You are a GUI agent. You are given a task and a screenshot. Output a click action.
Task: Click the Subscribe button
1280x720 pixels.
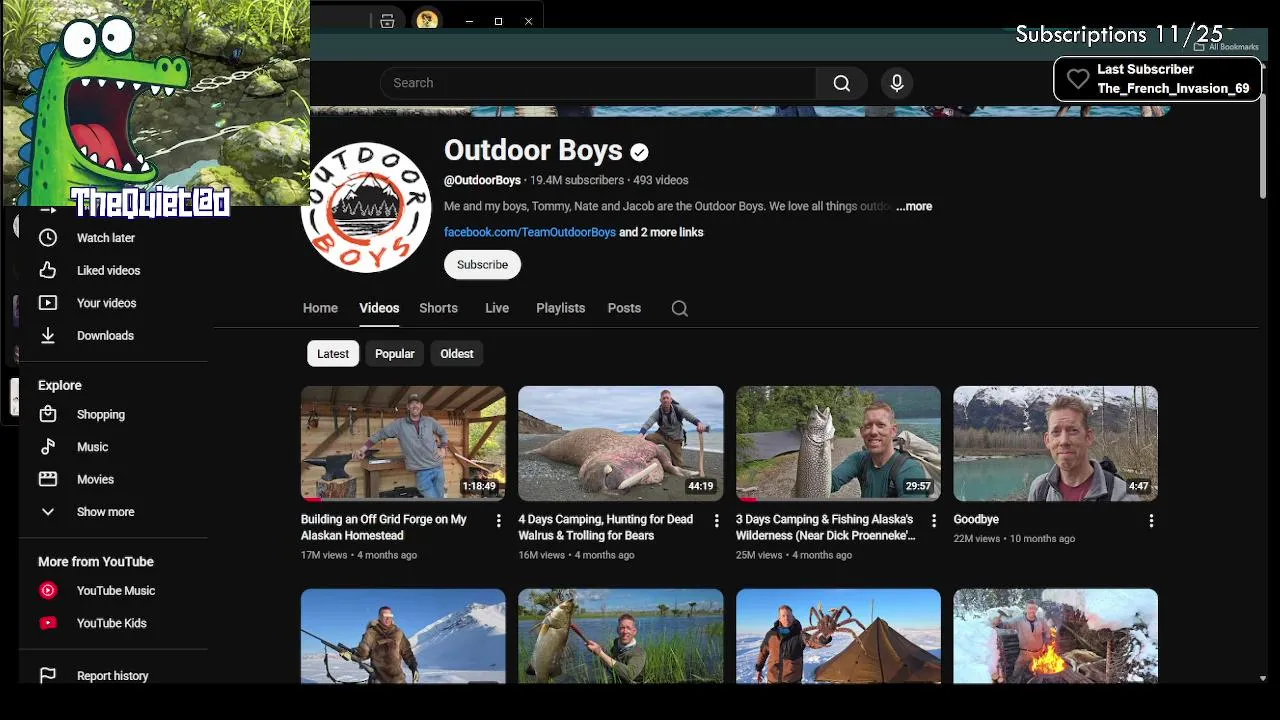click(x=482, y=265)
